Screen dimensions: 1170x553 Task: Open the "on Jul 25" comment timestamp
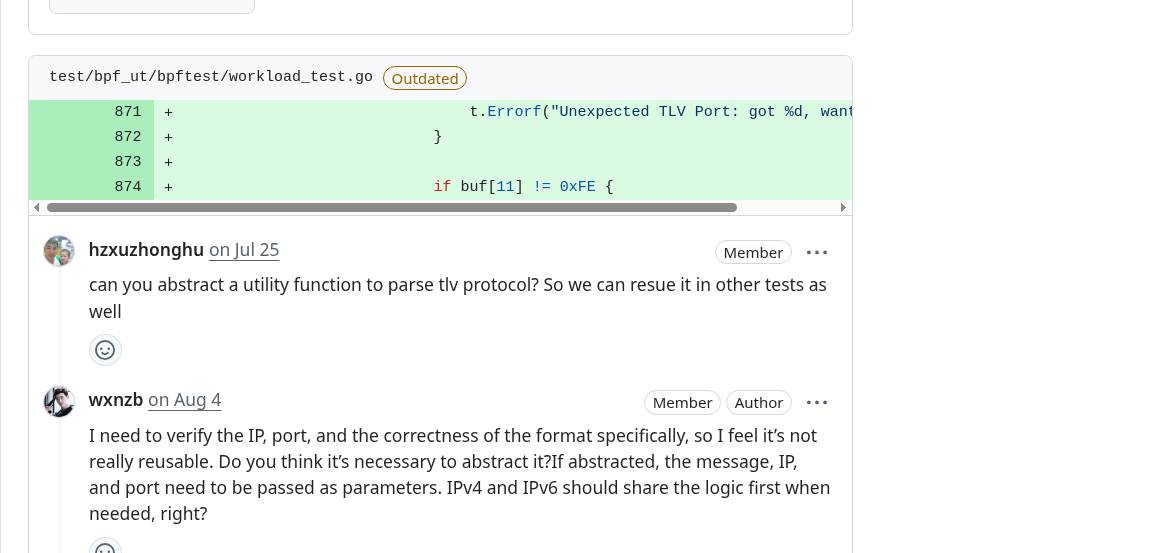[x=244, y=250]
